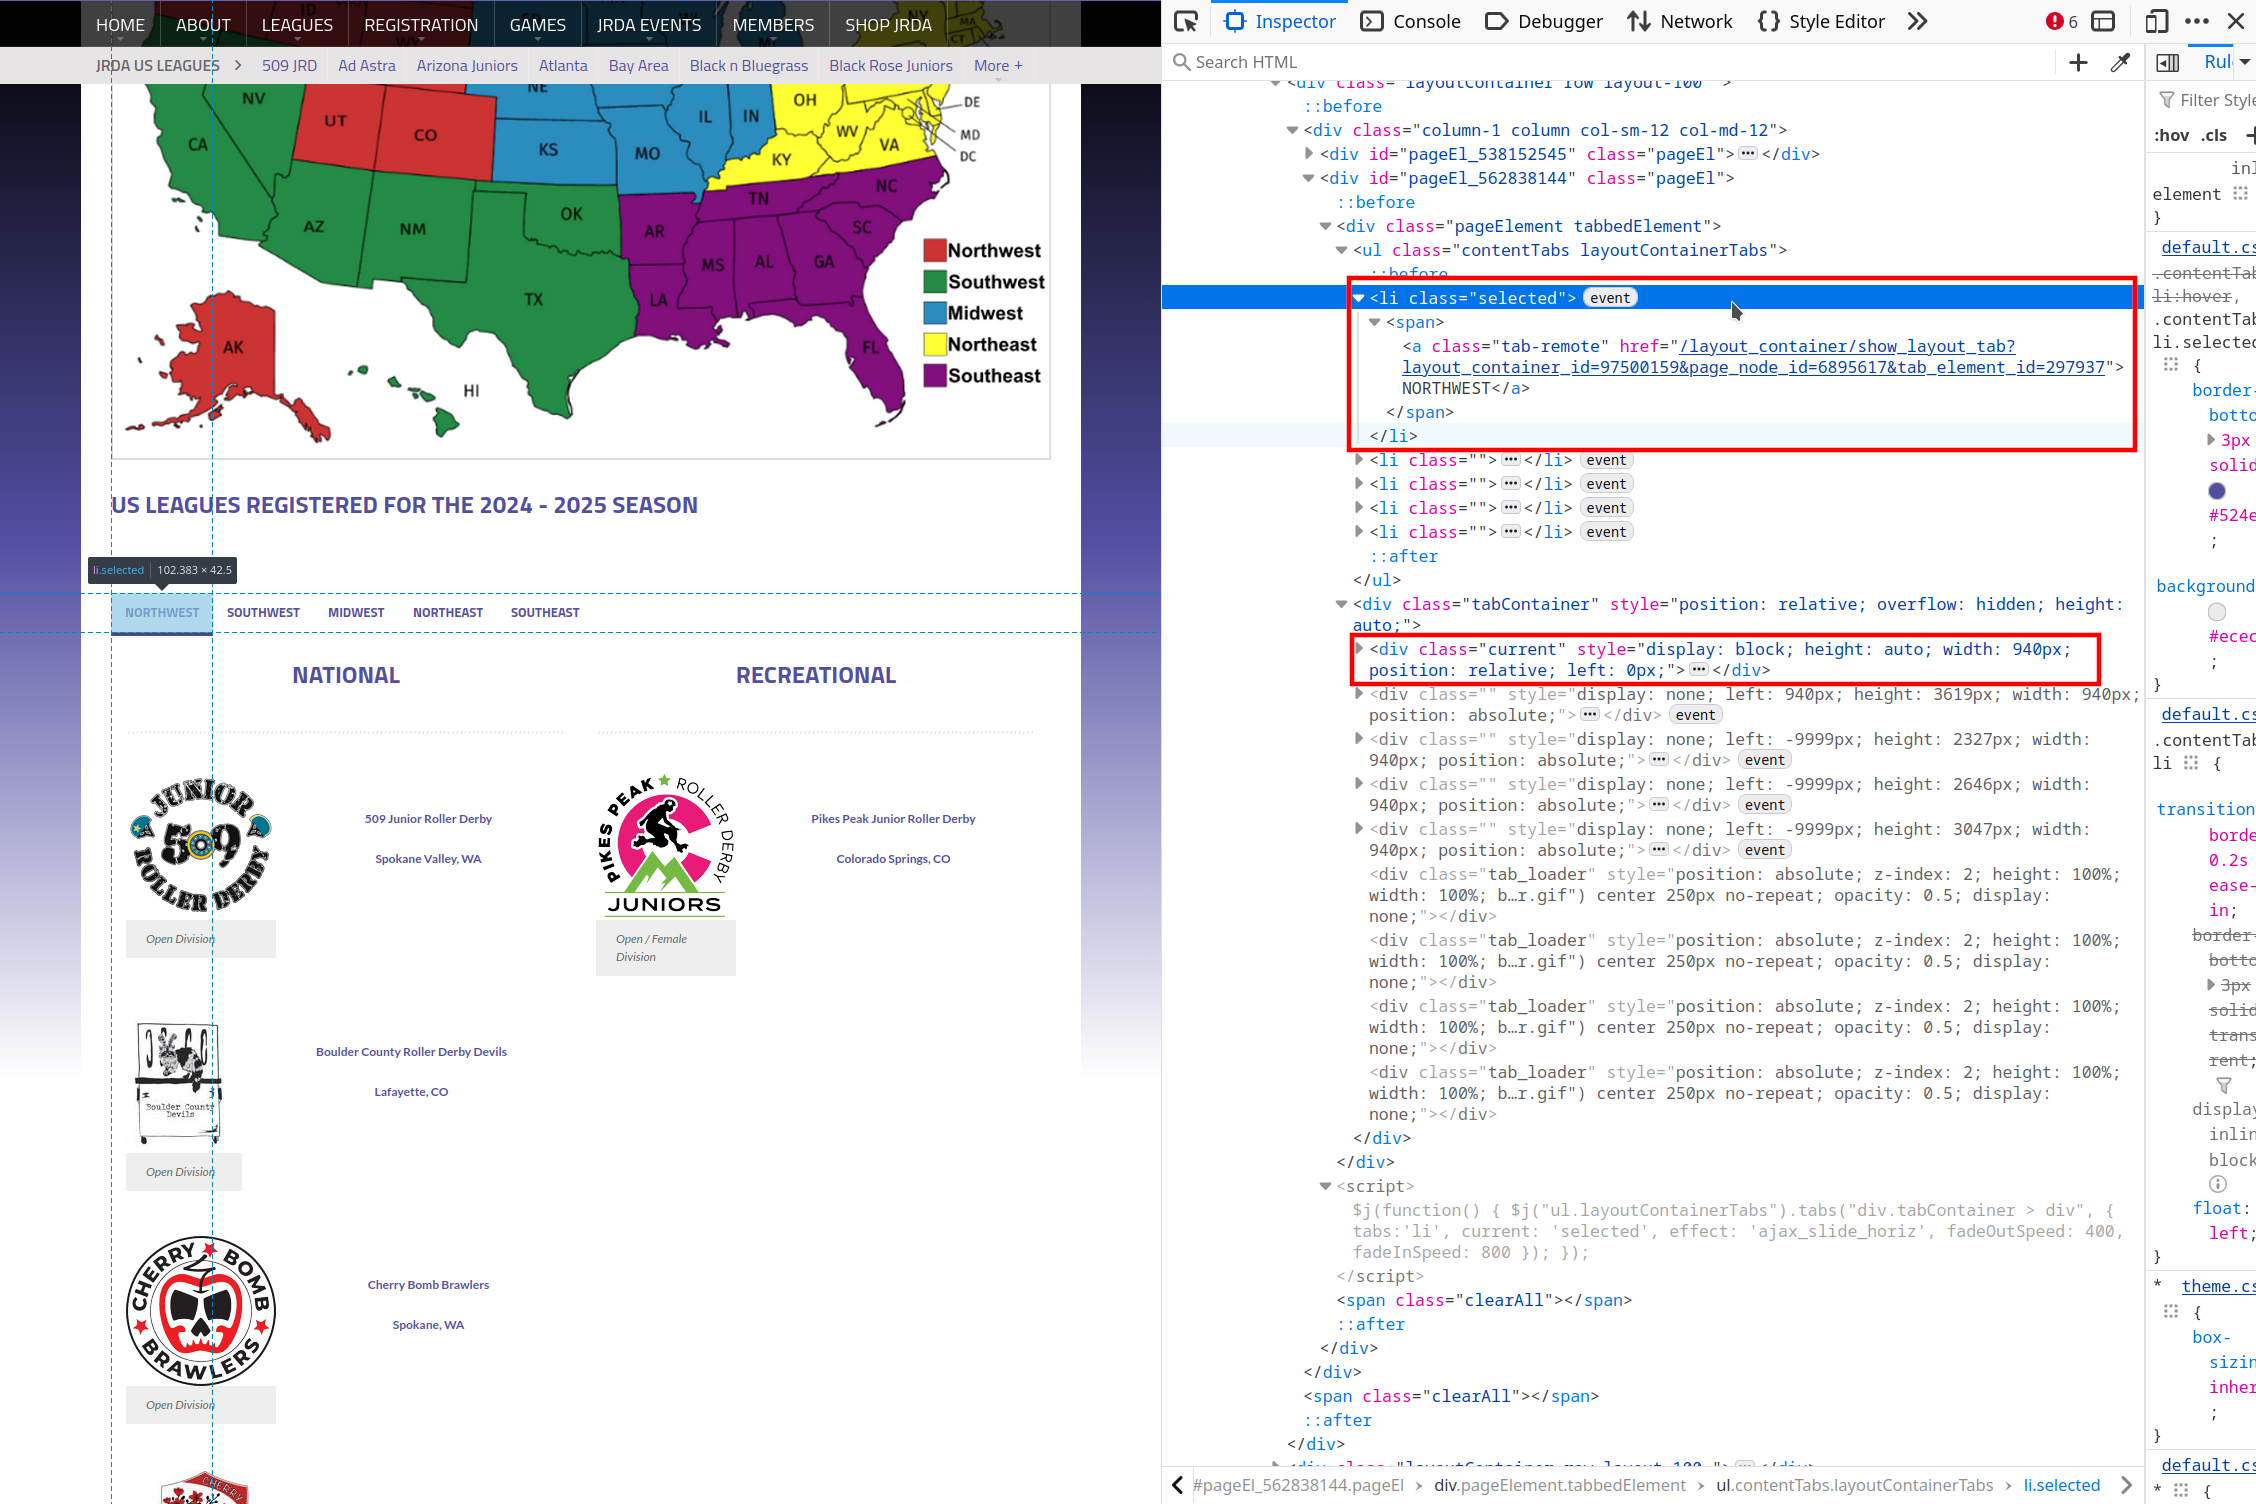Click the funnel icon in Filter Styles
Image resolution: width=2256 pixels, height=1504 pixels.
[x=2167, y=100]
